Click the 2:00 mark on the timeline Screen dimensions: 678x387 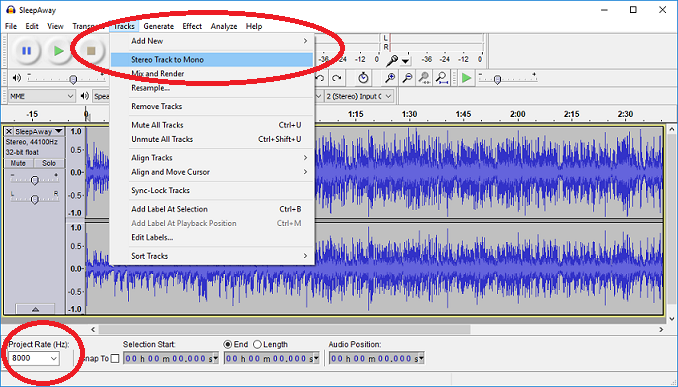pyautogui.click(x=518, y=115)
